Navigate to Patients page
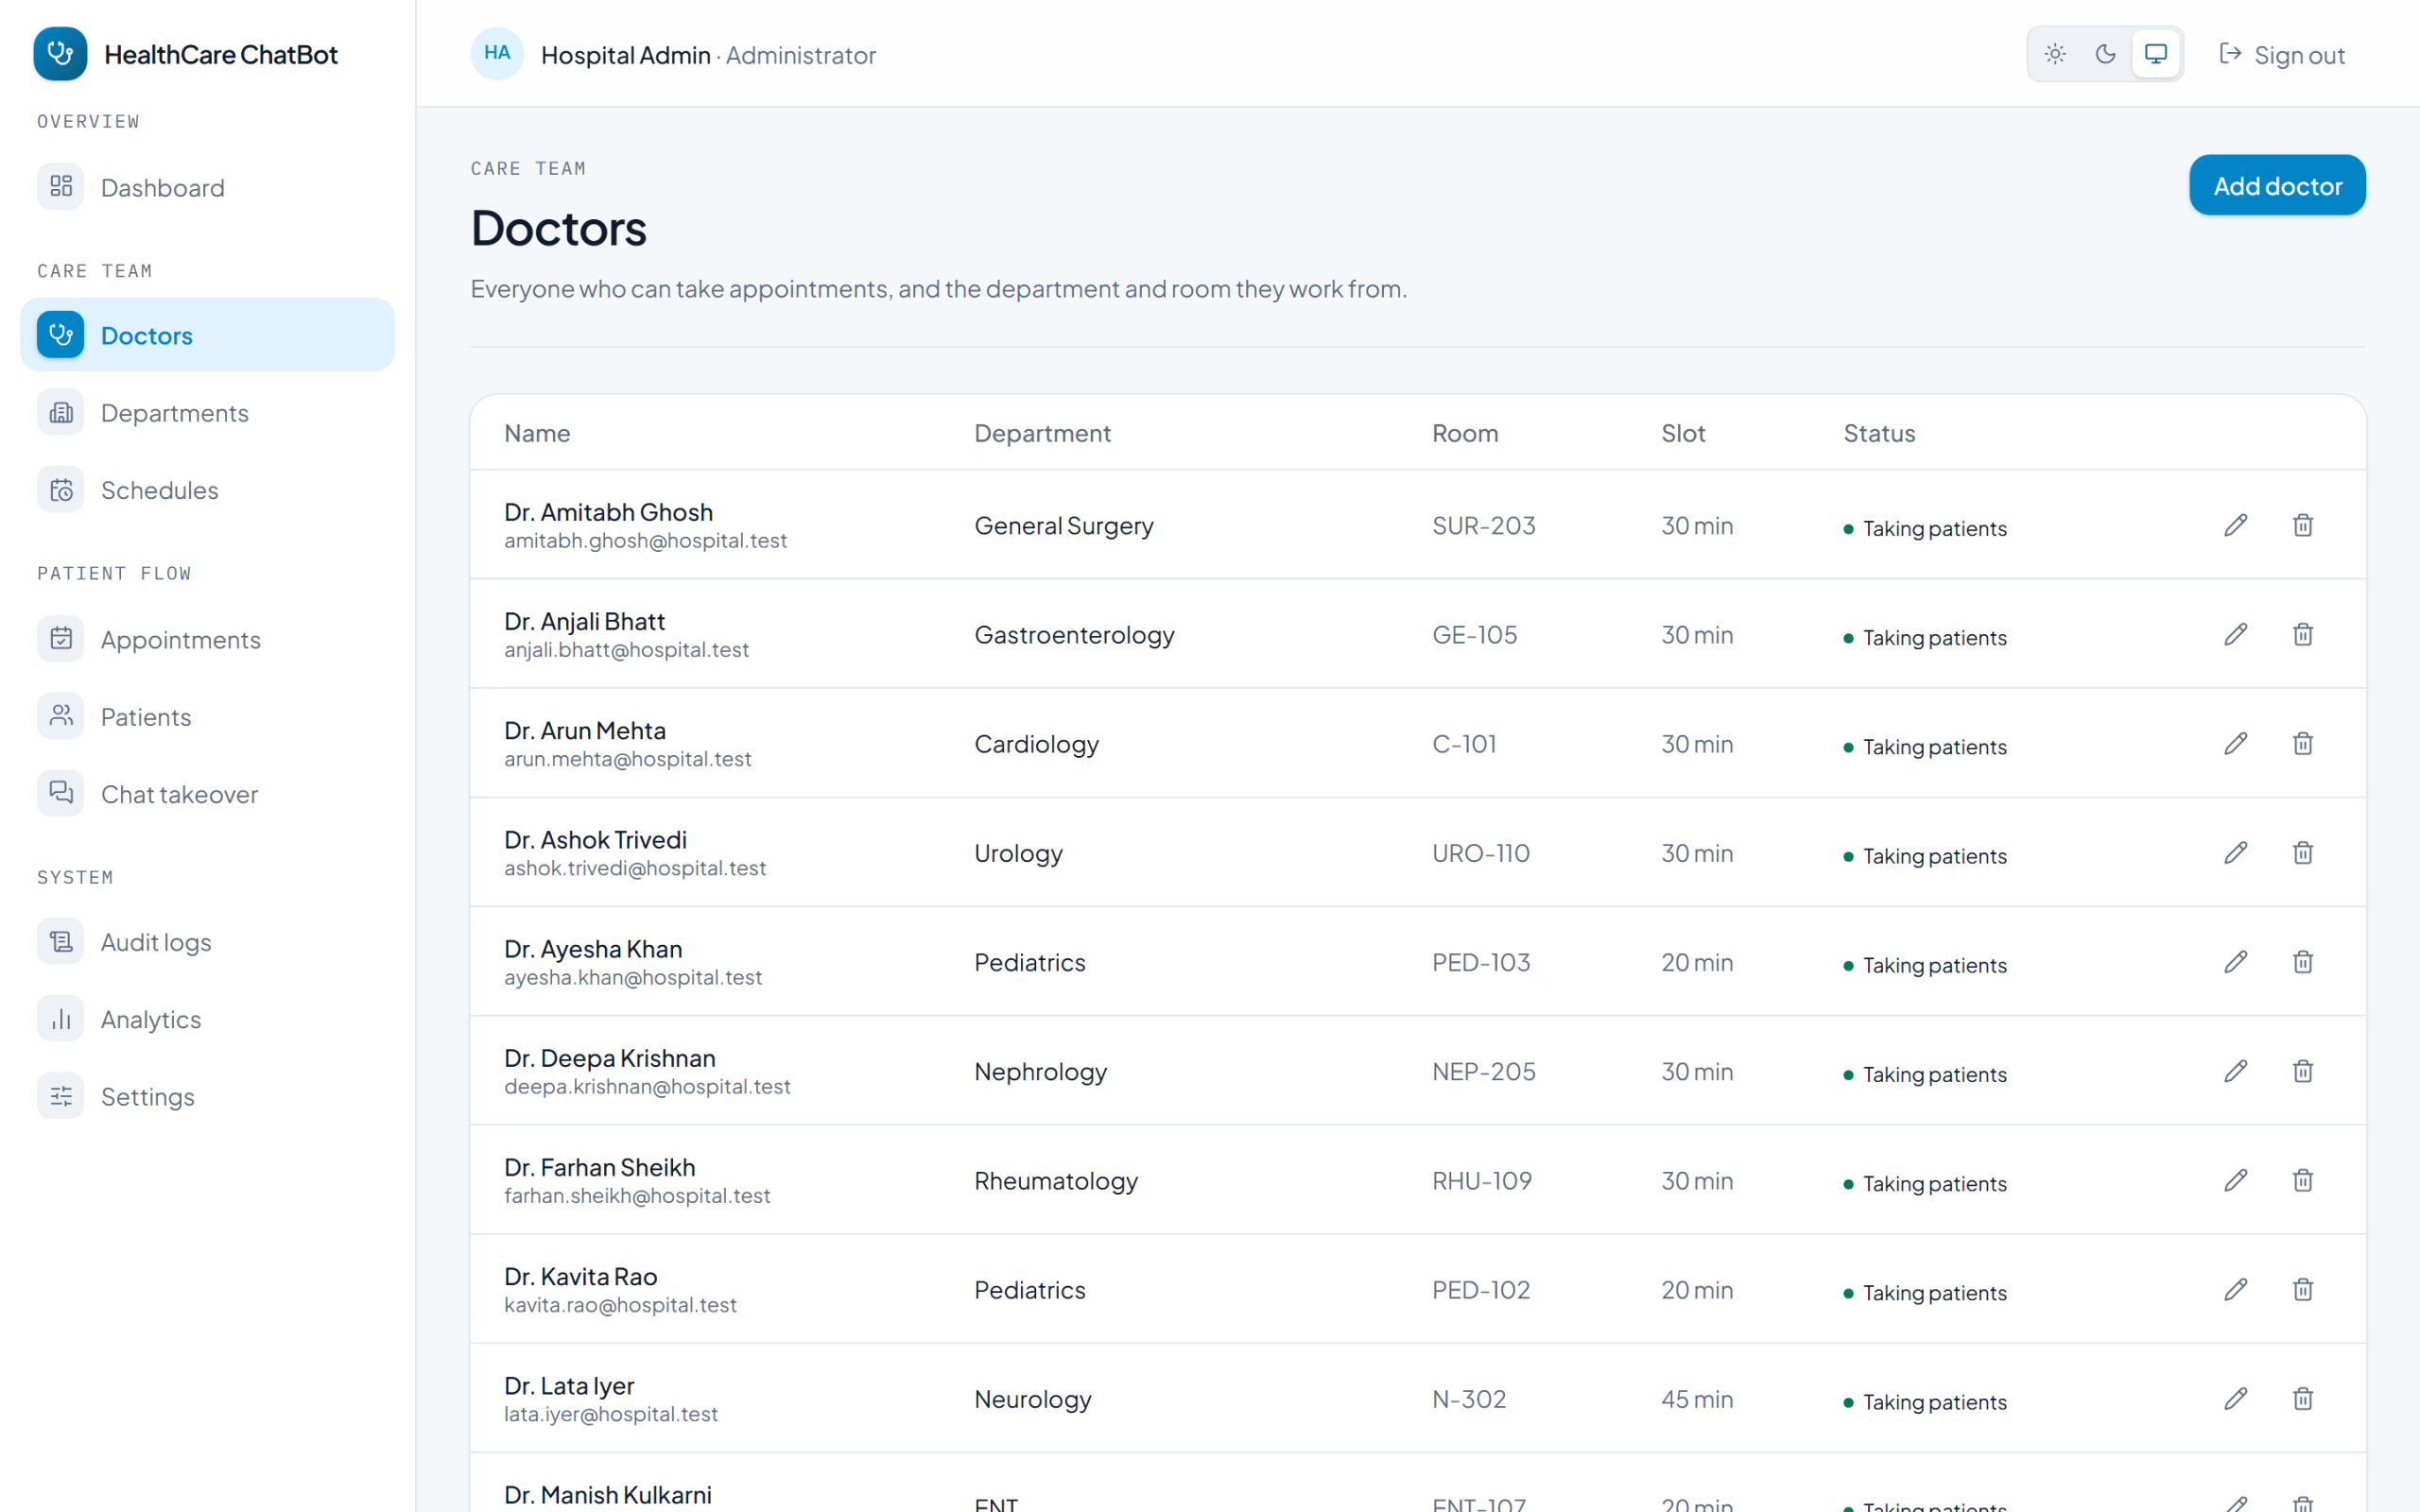2420x1512 pixels. (207, 716)
